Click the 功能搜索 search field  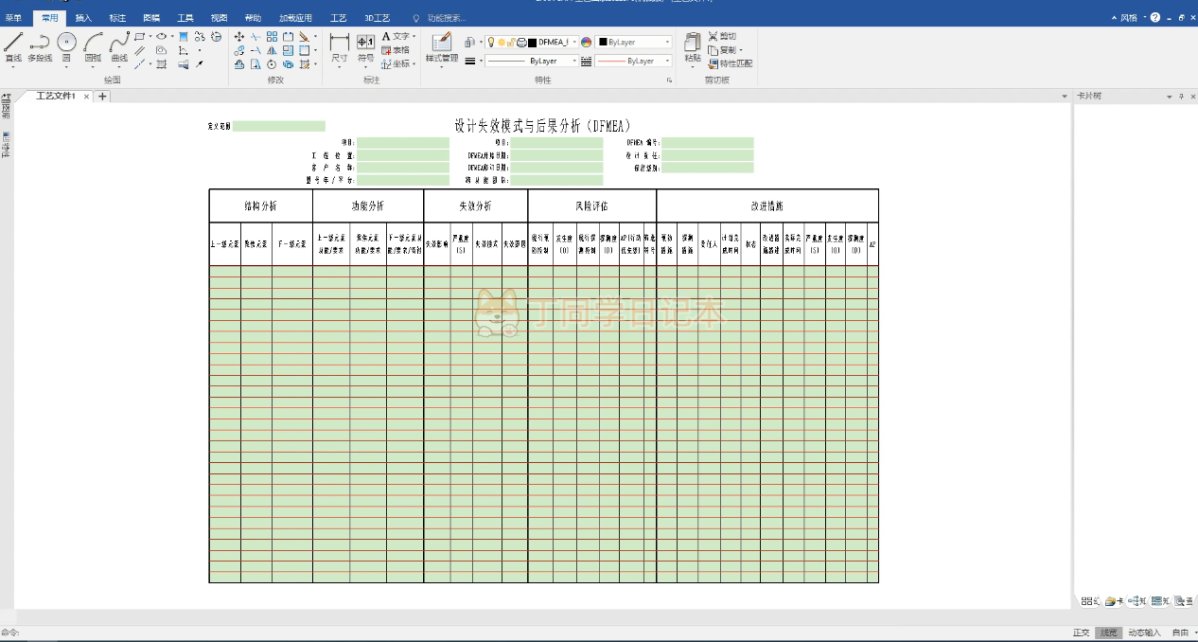coord(446,18)
